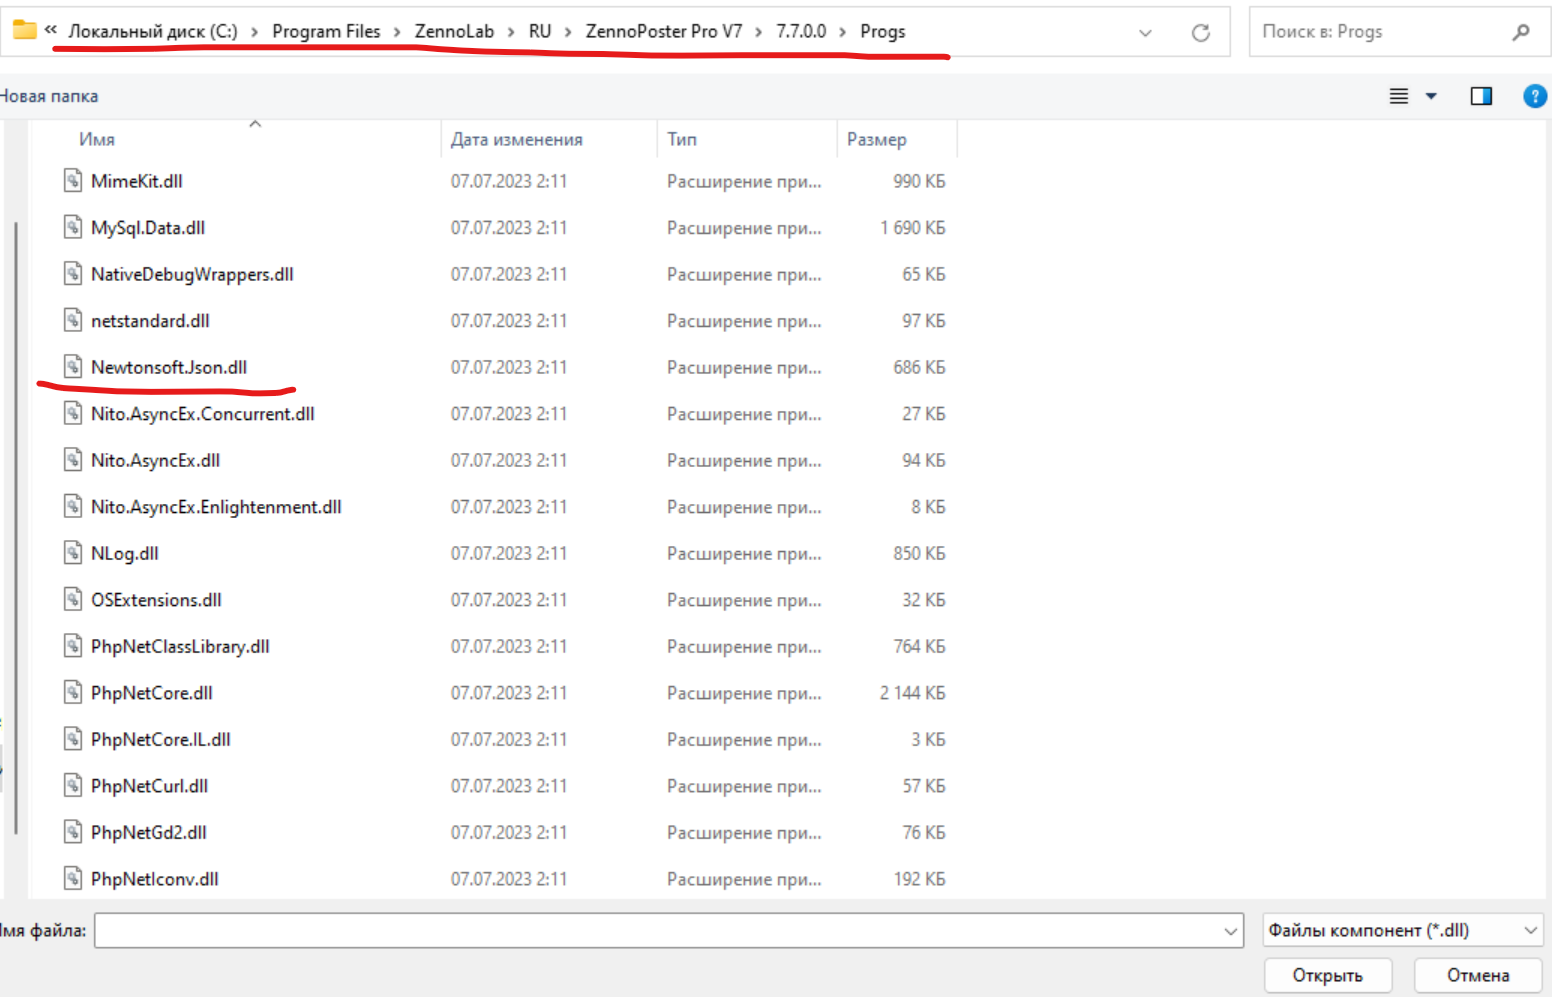Select the NLog.dll file name
Viewport: 1552px width, 997px height.
click(x=125, y=553)
